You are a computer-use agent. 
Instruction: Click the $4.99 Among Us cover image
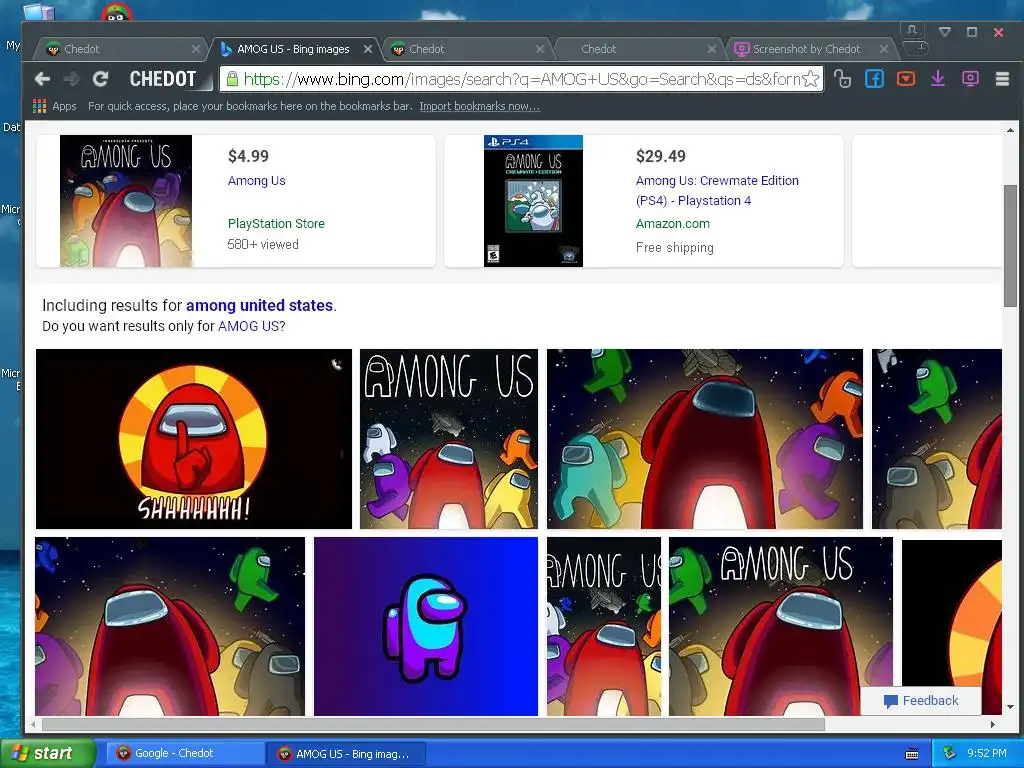(126, 200)
